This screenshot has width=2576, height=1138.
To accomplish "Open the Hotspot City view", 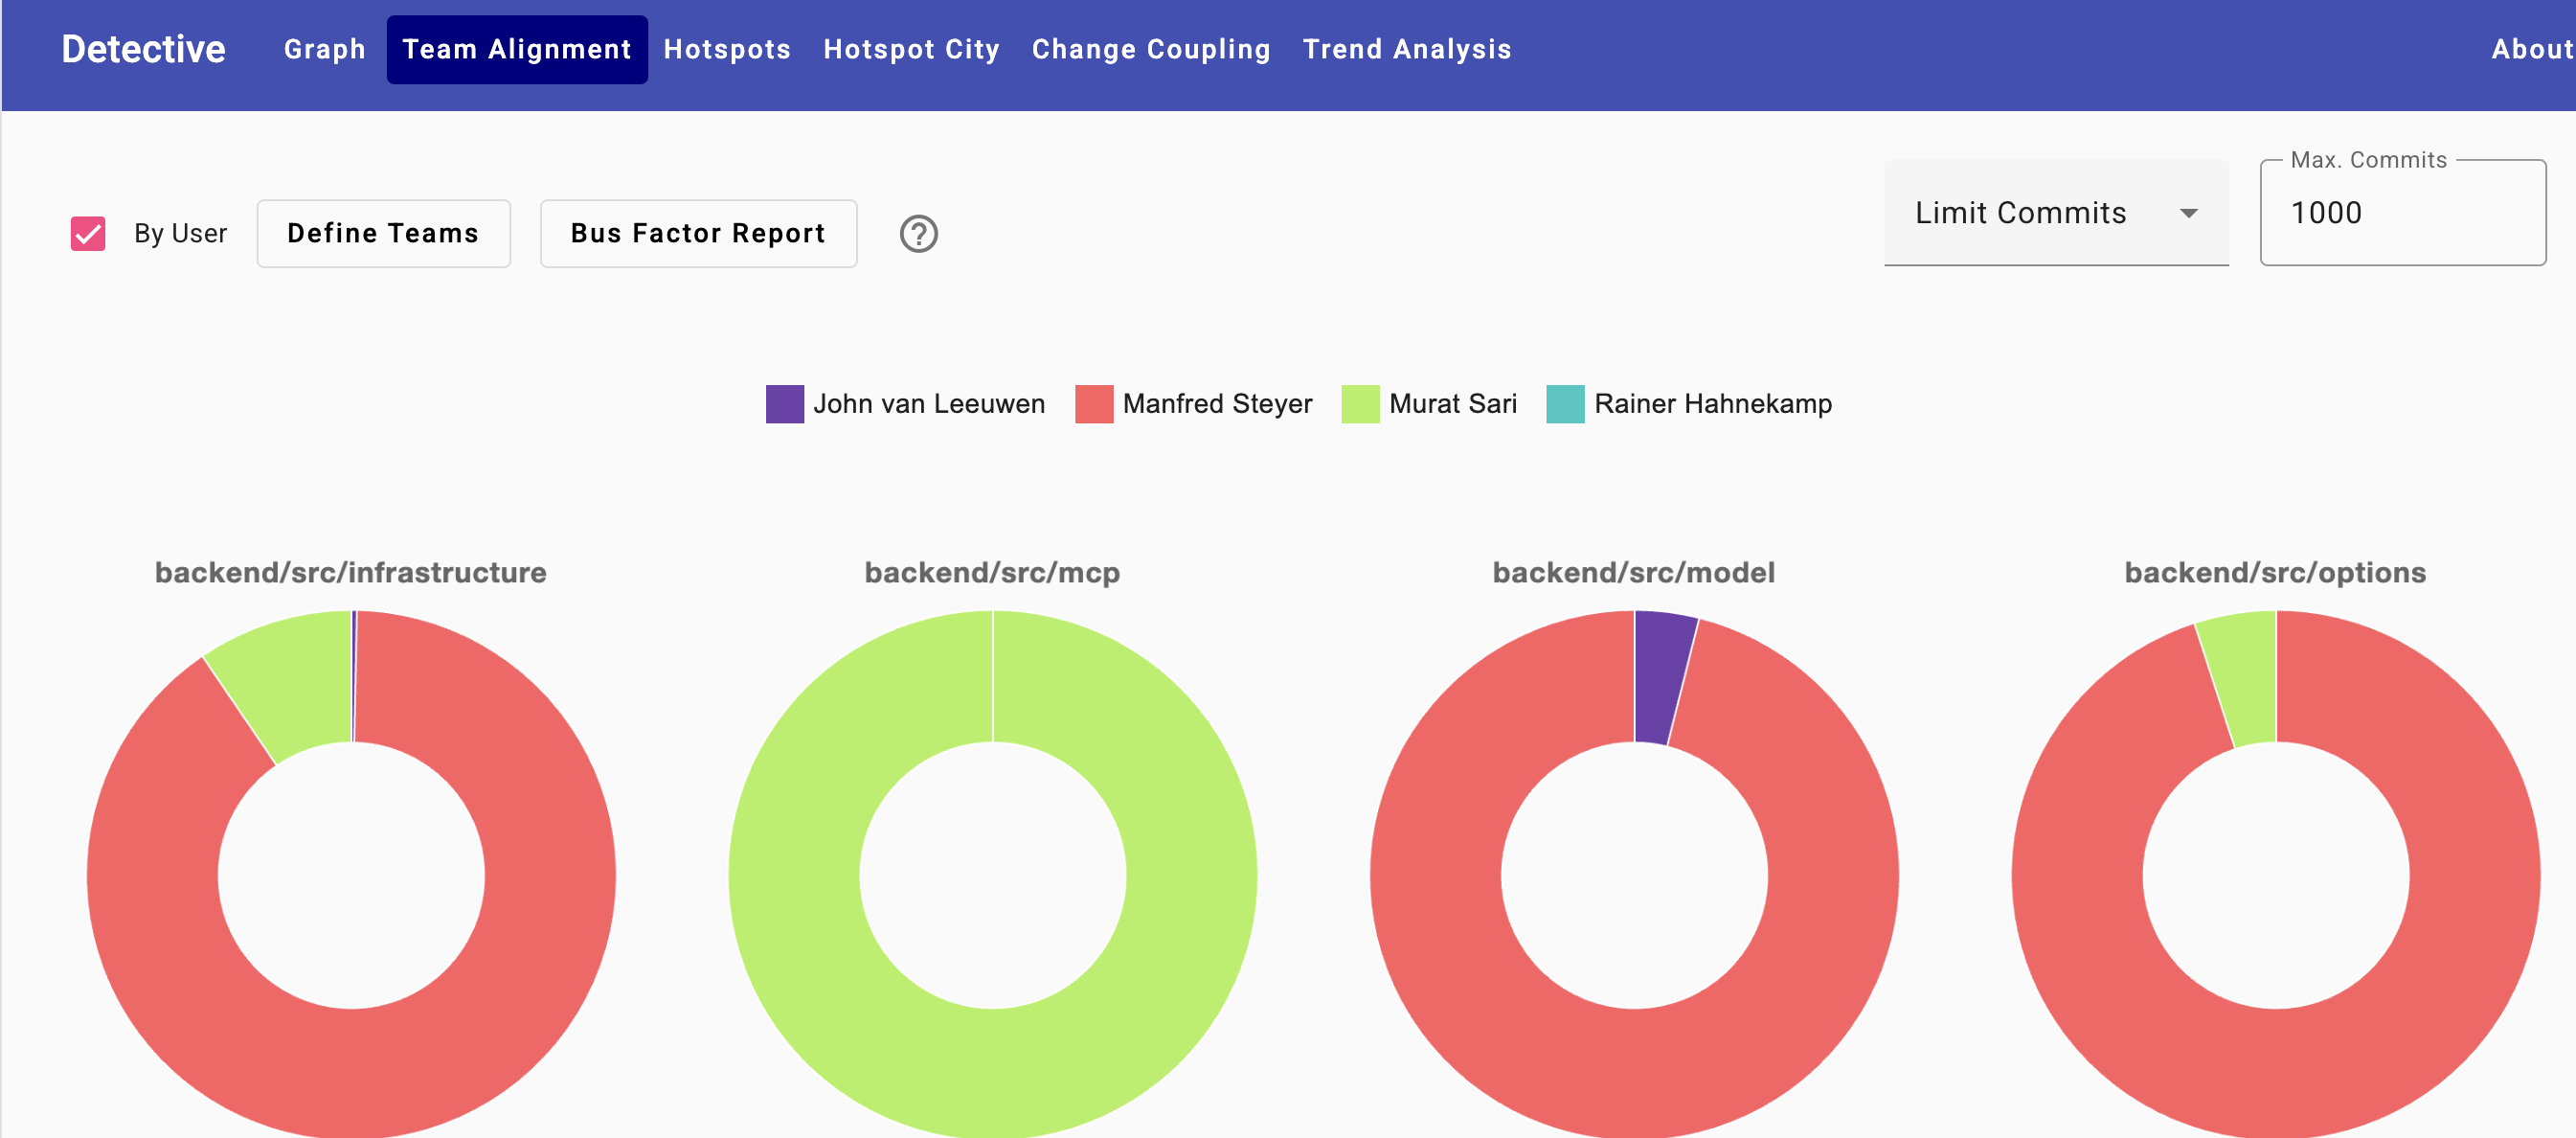I will point(911,49).
